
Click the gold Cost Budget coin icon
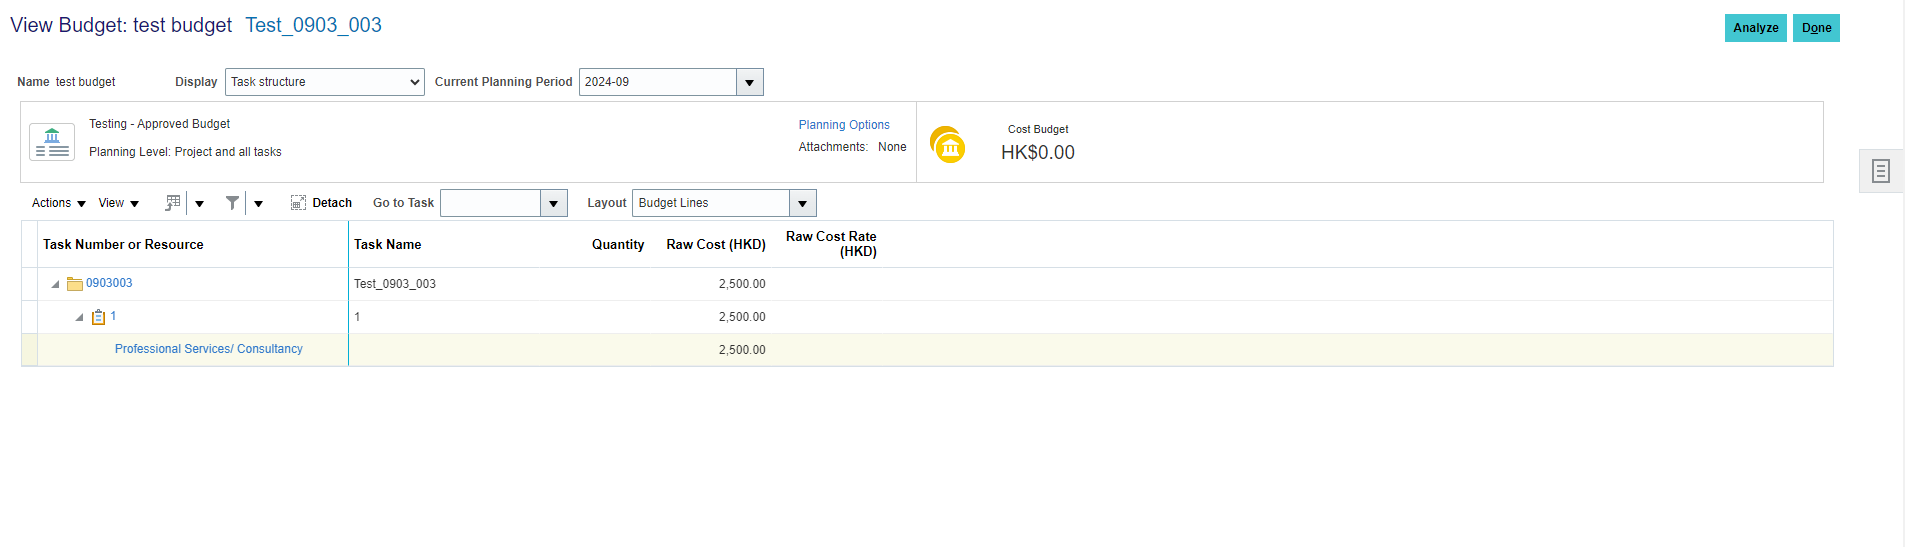pyautogui.click(x=947, y=145)
